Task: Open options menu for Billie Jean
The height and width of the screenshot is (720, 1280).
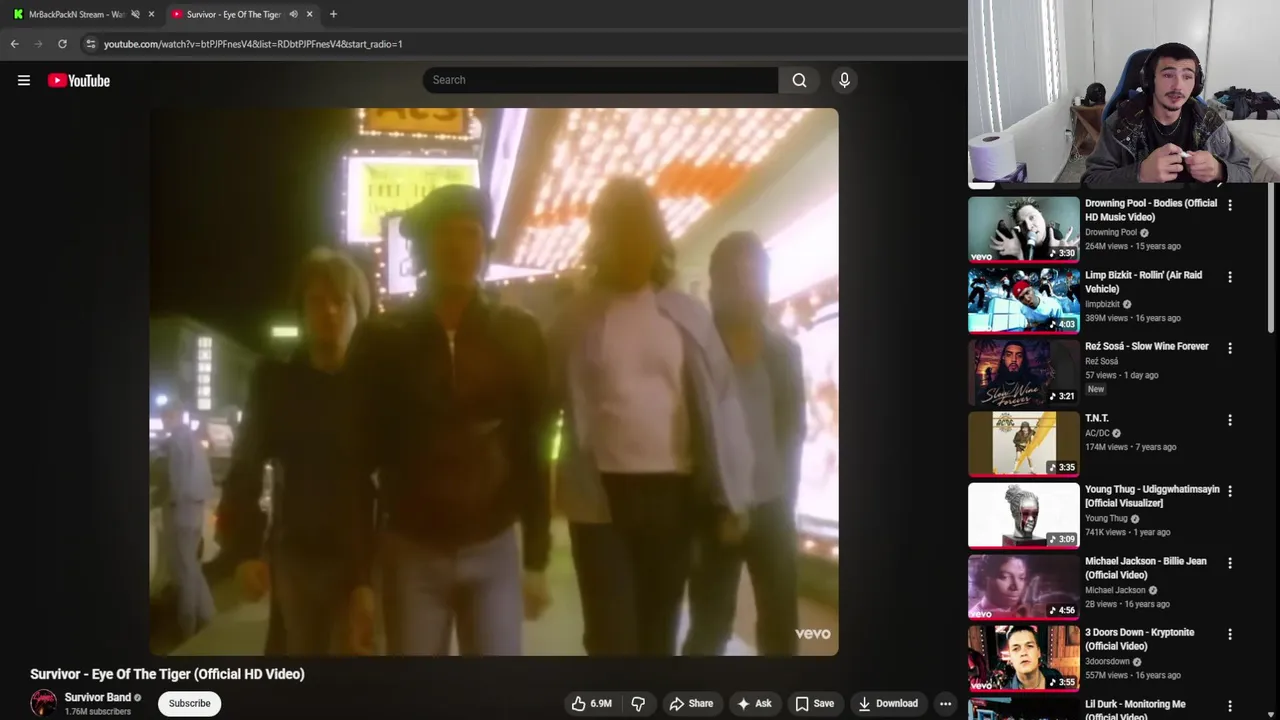Action: [x=1230, y=563]
